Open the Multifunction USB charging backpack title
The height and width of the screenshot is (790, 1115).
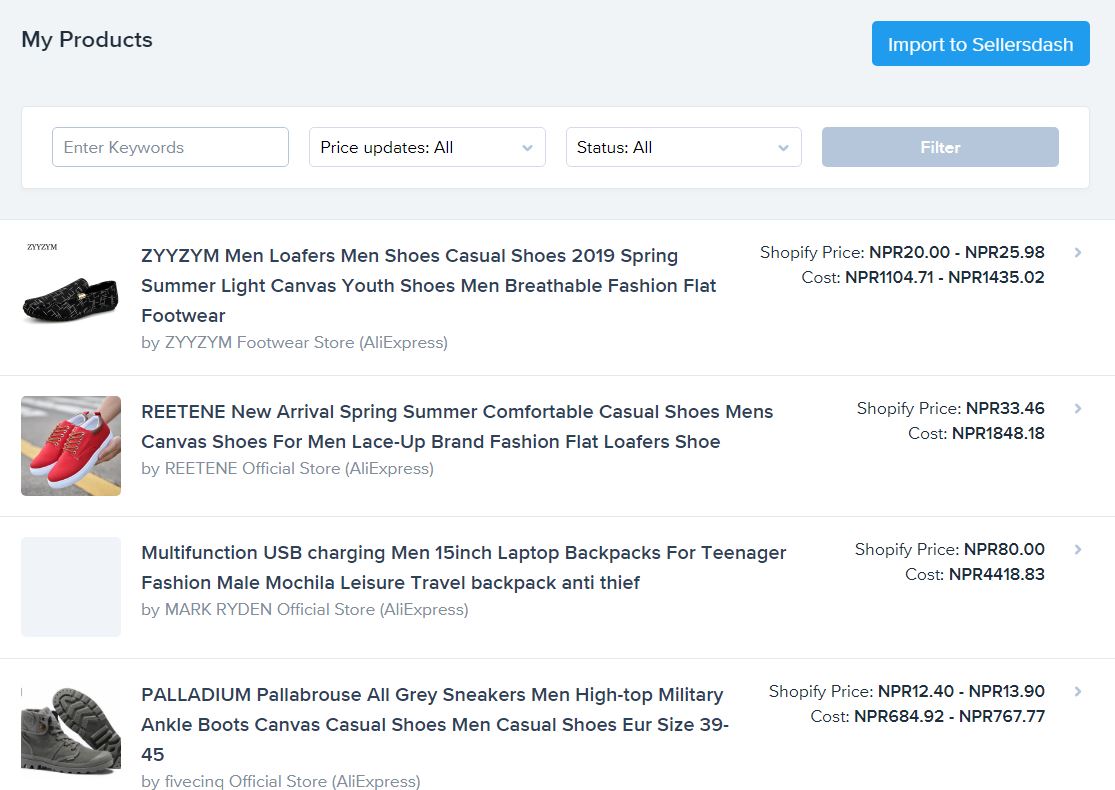pos(464,567)
